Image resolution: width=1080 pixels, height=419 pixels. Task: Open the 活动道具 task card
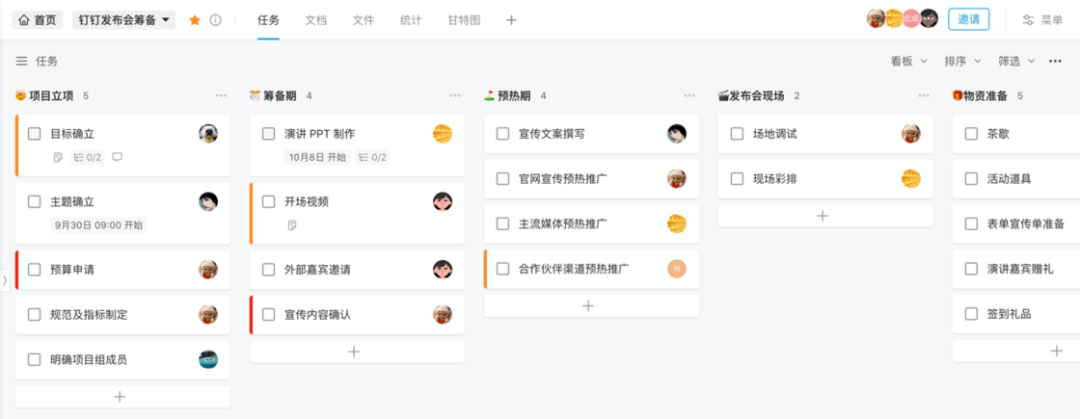coord(1016,179)
